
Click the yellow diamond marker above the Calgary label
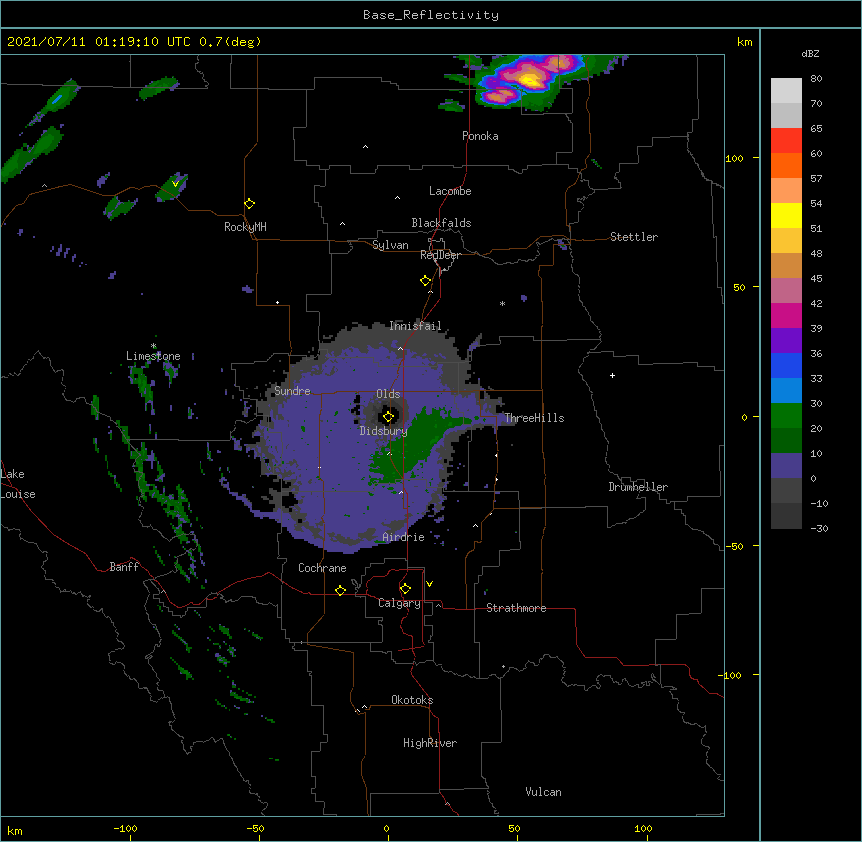pyautogui.click(x=405, y=589)
